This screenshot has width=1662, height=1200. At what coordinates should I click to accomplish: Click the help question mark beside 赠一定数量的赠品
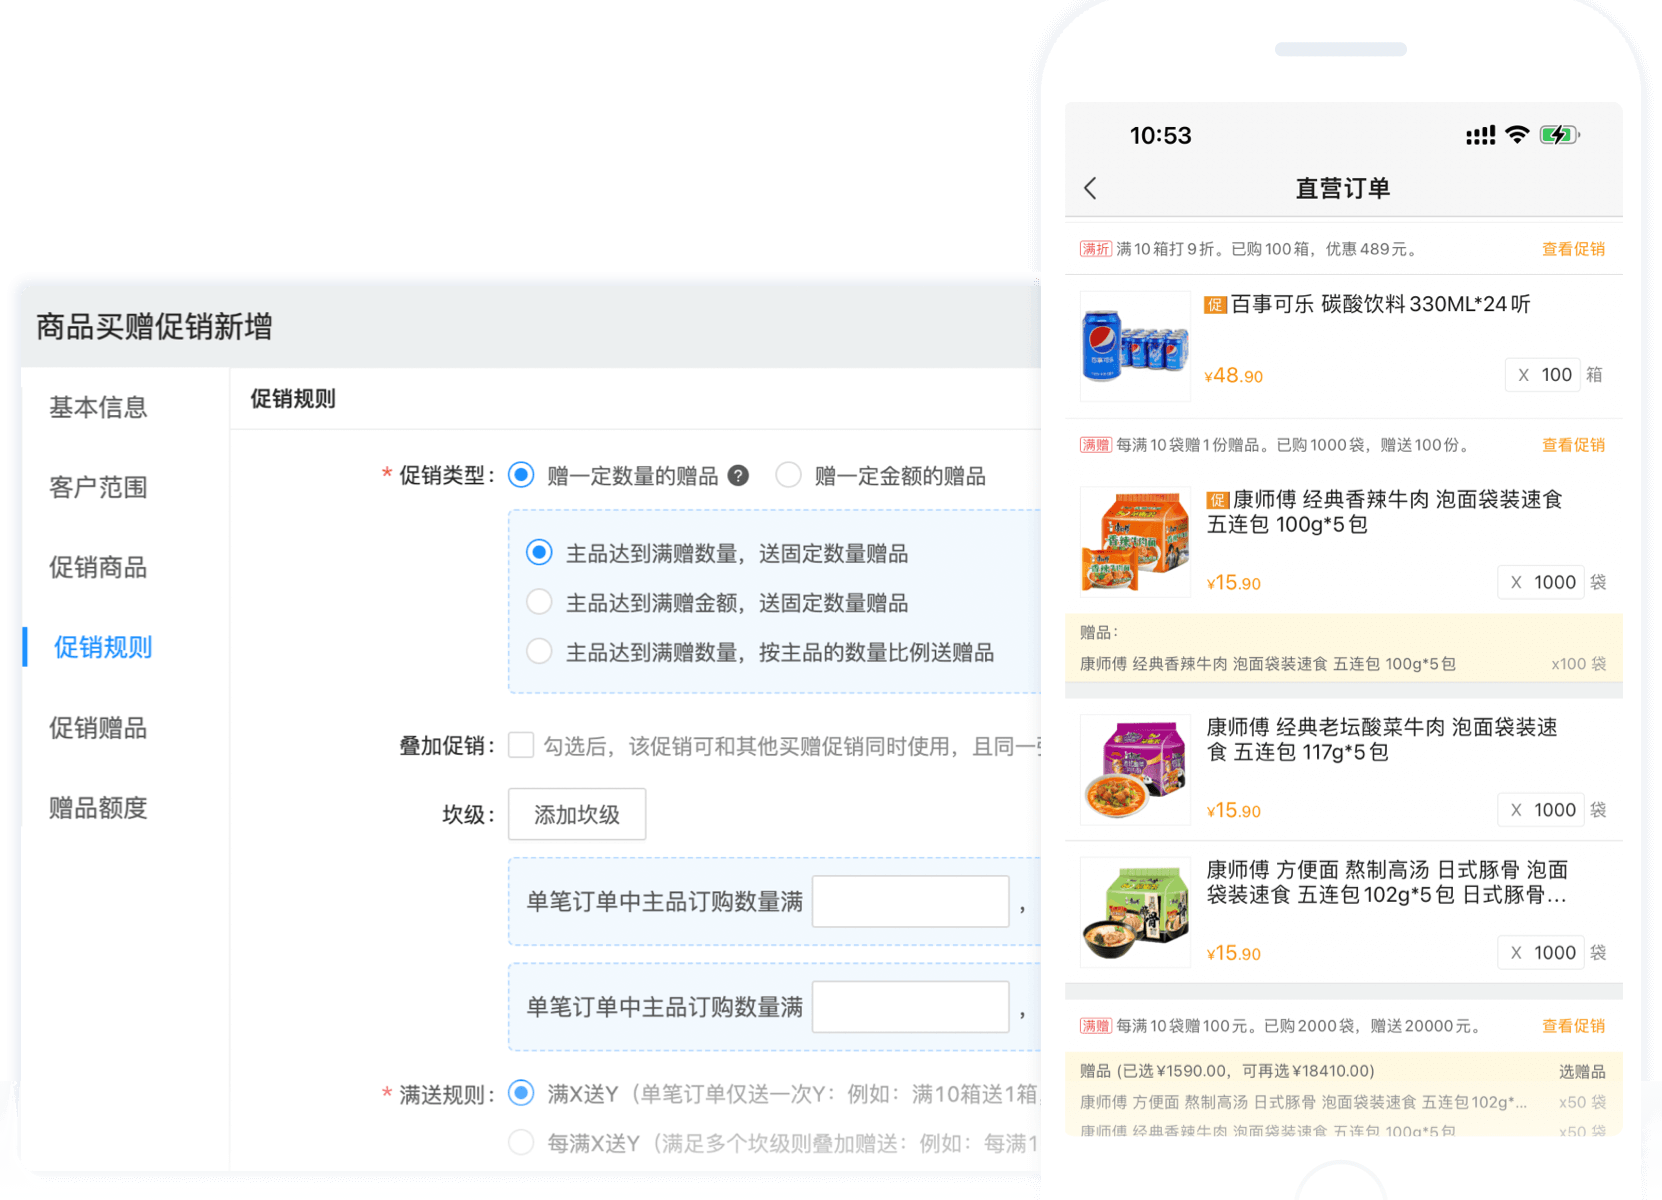pyautogui.click(x=738, y=475)
